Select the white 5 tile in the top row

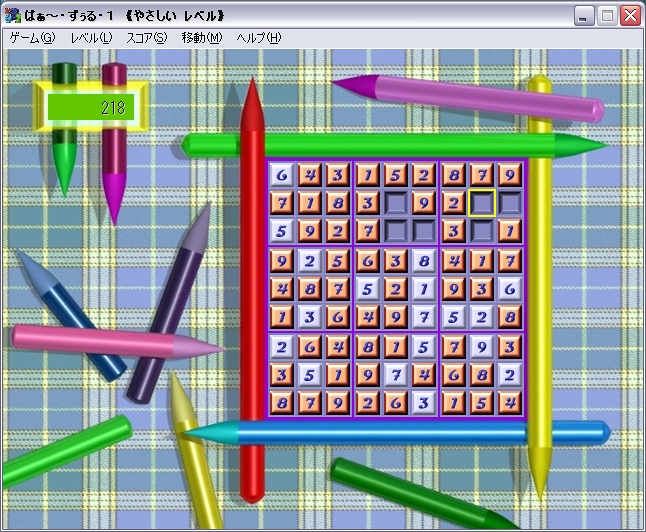(x=396, y=174)
